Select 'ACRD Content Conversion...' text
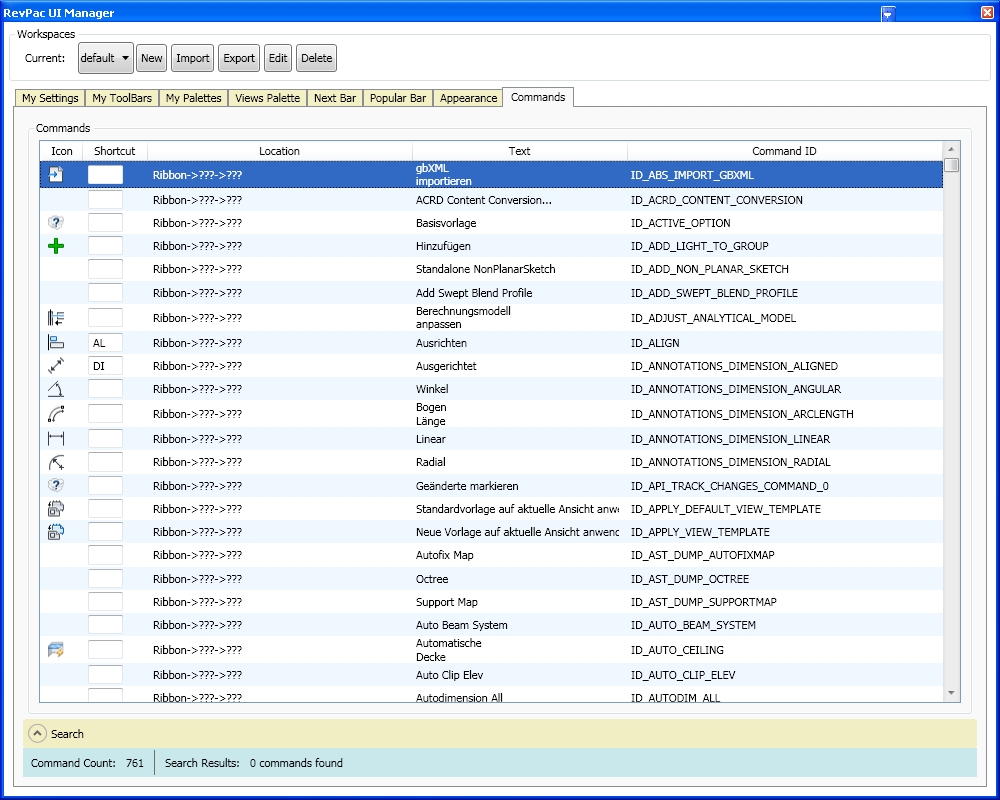Screen dimensions: 1000x800 [483, 200]
